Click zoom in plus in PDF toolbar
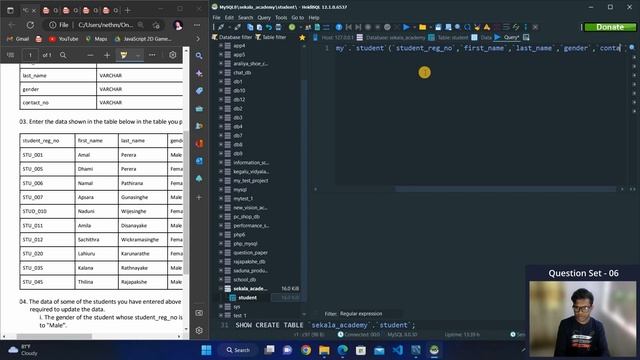This screenshot has height=360, width=640. tap(107, 55)
